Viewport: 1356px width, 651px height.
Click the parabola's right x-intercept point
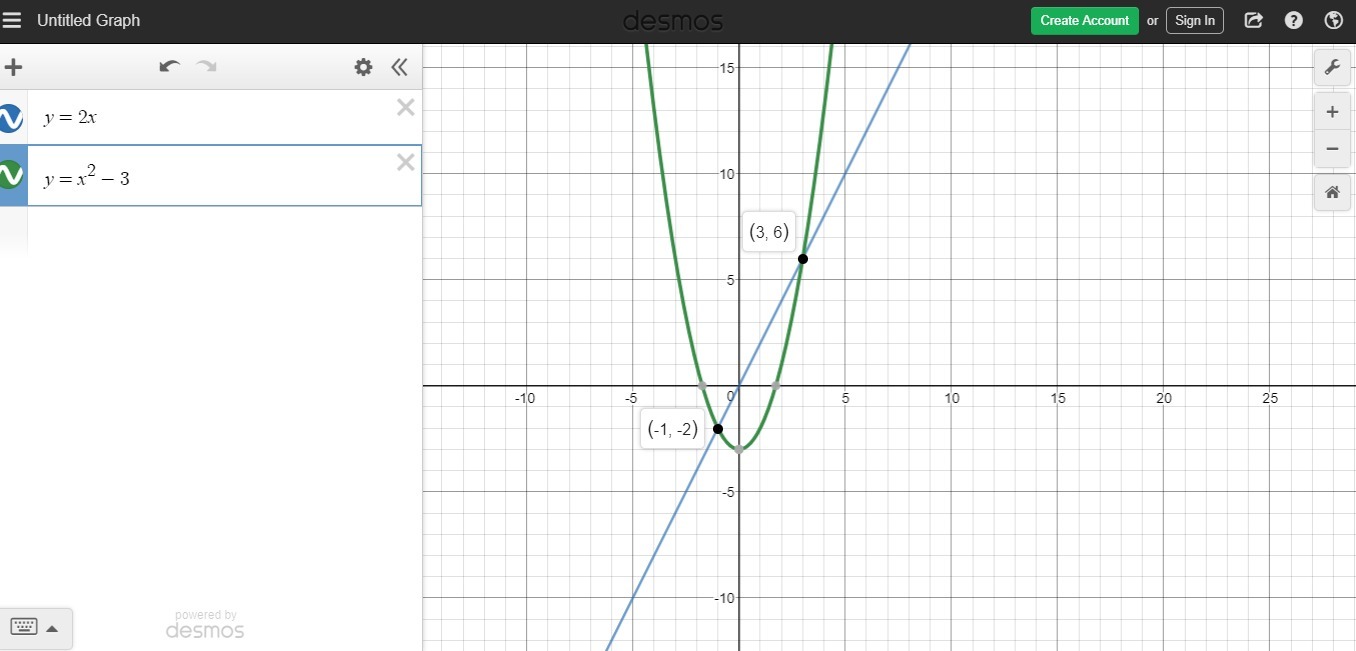point(776,385)
